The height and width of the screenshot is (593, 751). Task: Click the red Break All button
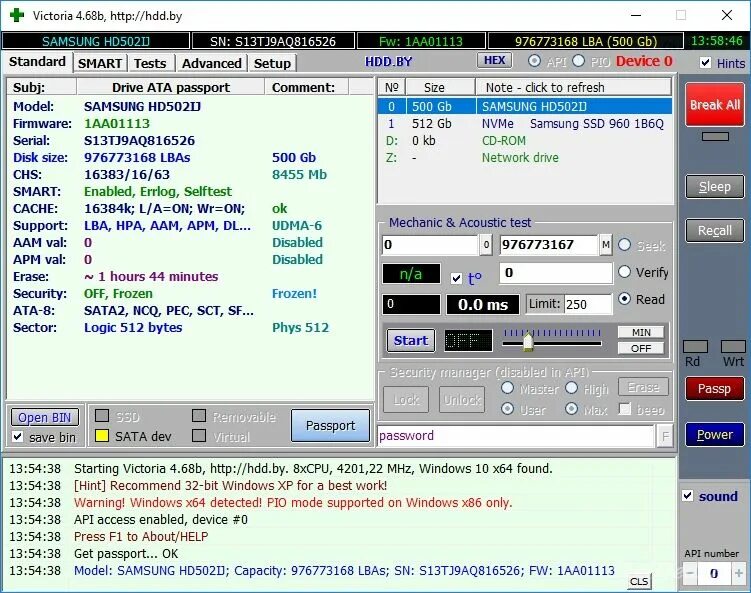pyautogui.click(x=715, y=105)
